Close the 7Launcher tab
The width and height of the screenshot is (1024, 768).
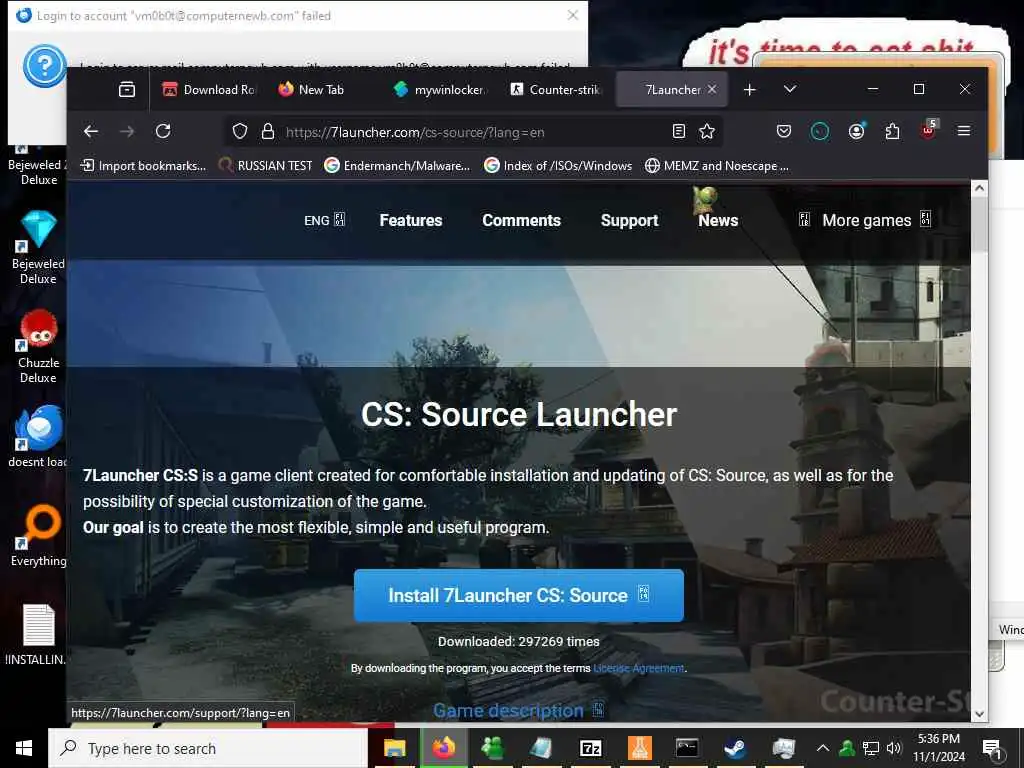(712, 89)
